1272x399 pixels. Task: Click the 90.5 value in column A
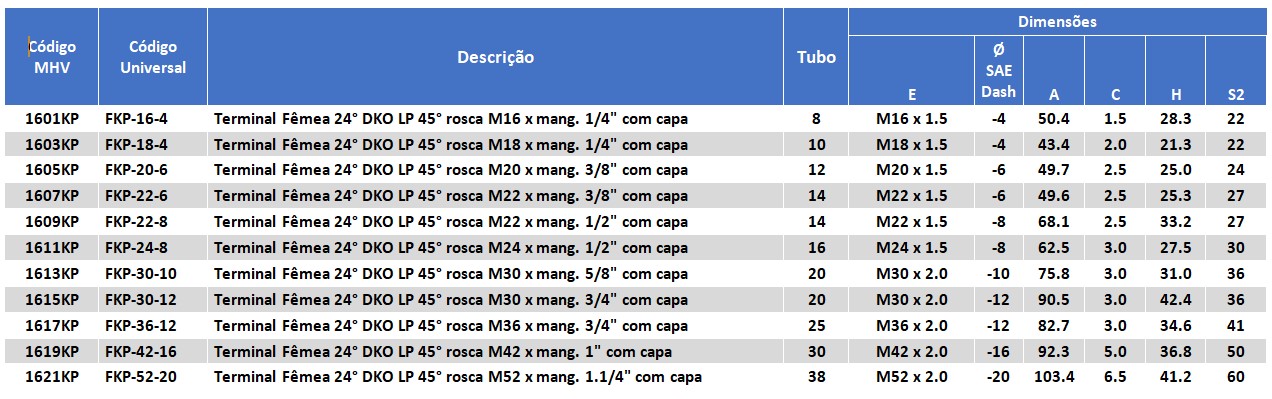(1053, 300)
